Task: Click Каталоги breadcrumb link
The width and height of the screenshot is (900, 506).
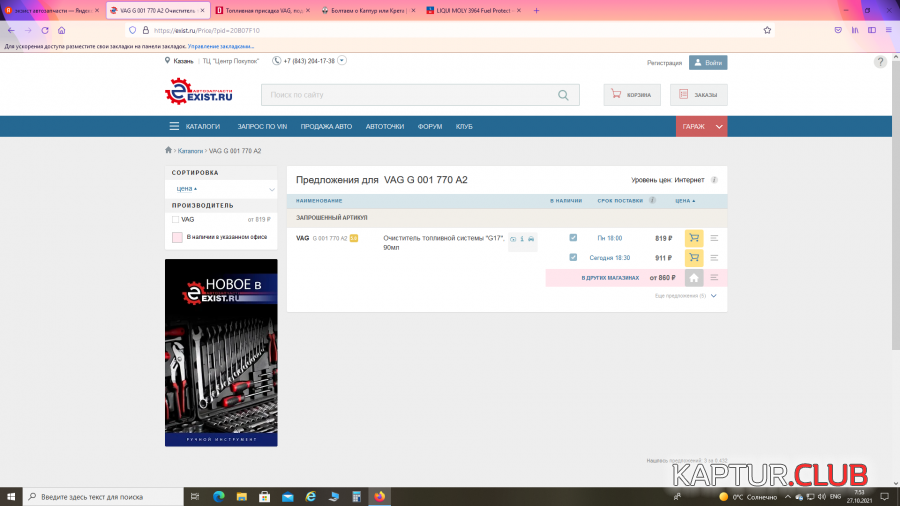Action: coord(190,151)
